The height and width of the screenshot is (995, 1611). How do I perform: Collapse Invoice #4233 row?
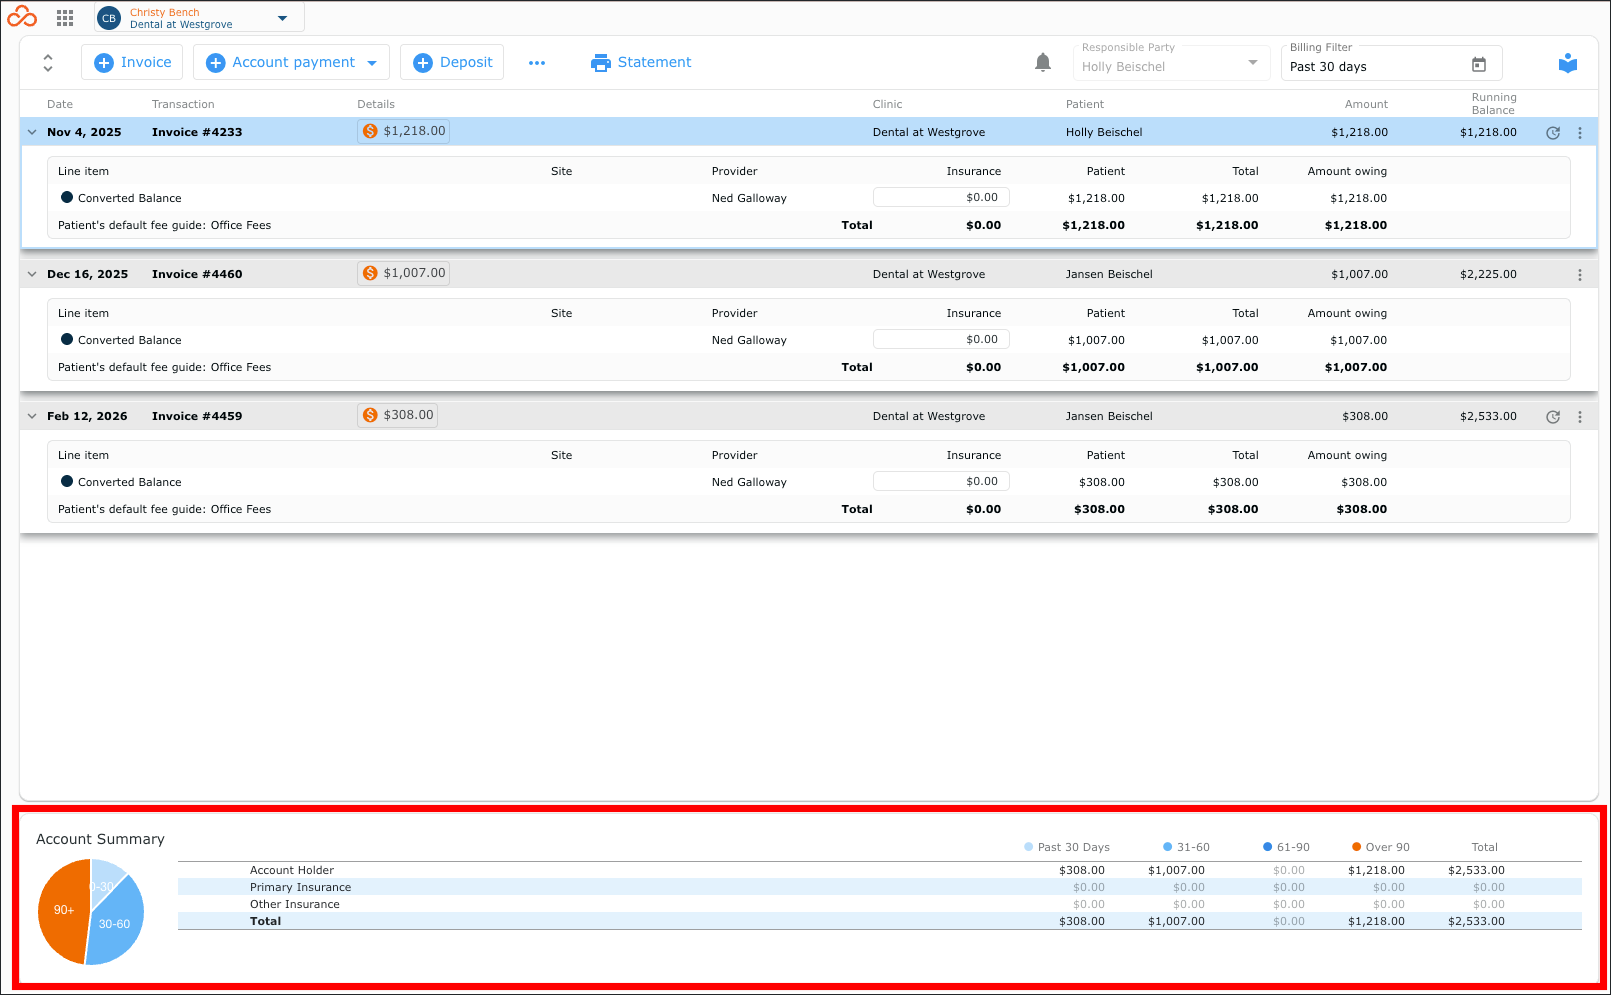32,132
